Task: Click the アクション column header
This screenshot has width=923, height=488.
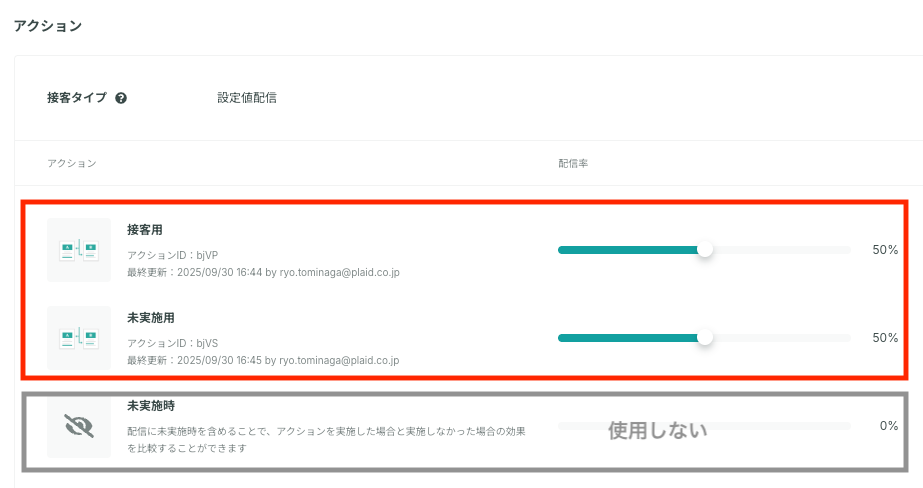Action: pyautogui.click(x=72, y=163)
